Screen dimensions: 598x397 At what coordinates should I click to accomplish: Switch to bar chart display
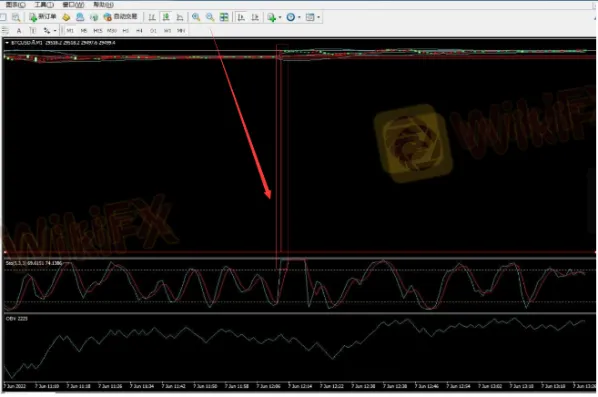[x=152, y=17]
